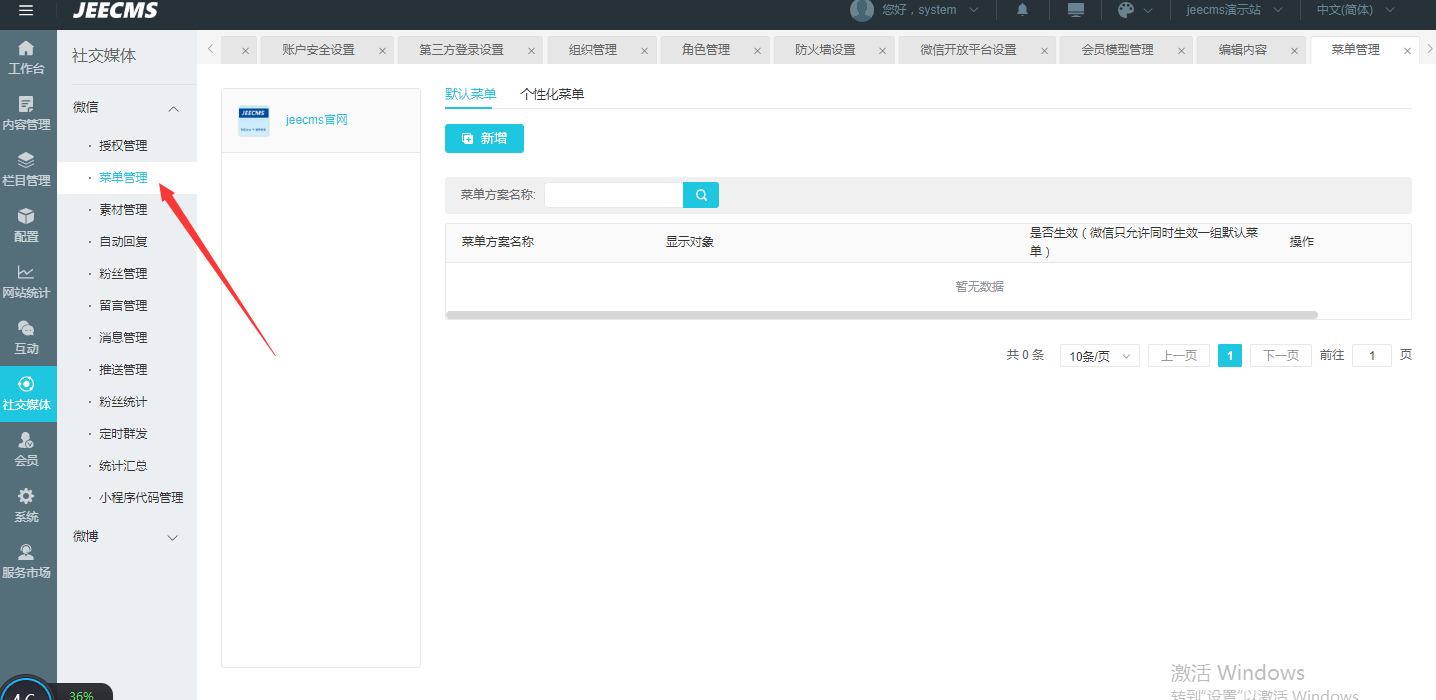
Task: Click the monitor display icon in header
Action: click(1076, 10)
